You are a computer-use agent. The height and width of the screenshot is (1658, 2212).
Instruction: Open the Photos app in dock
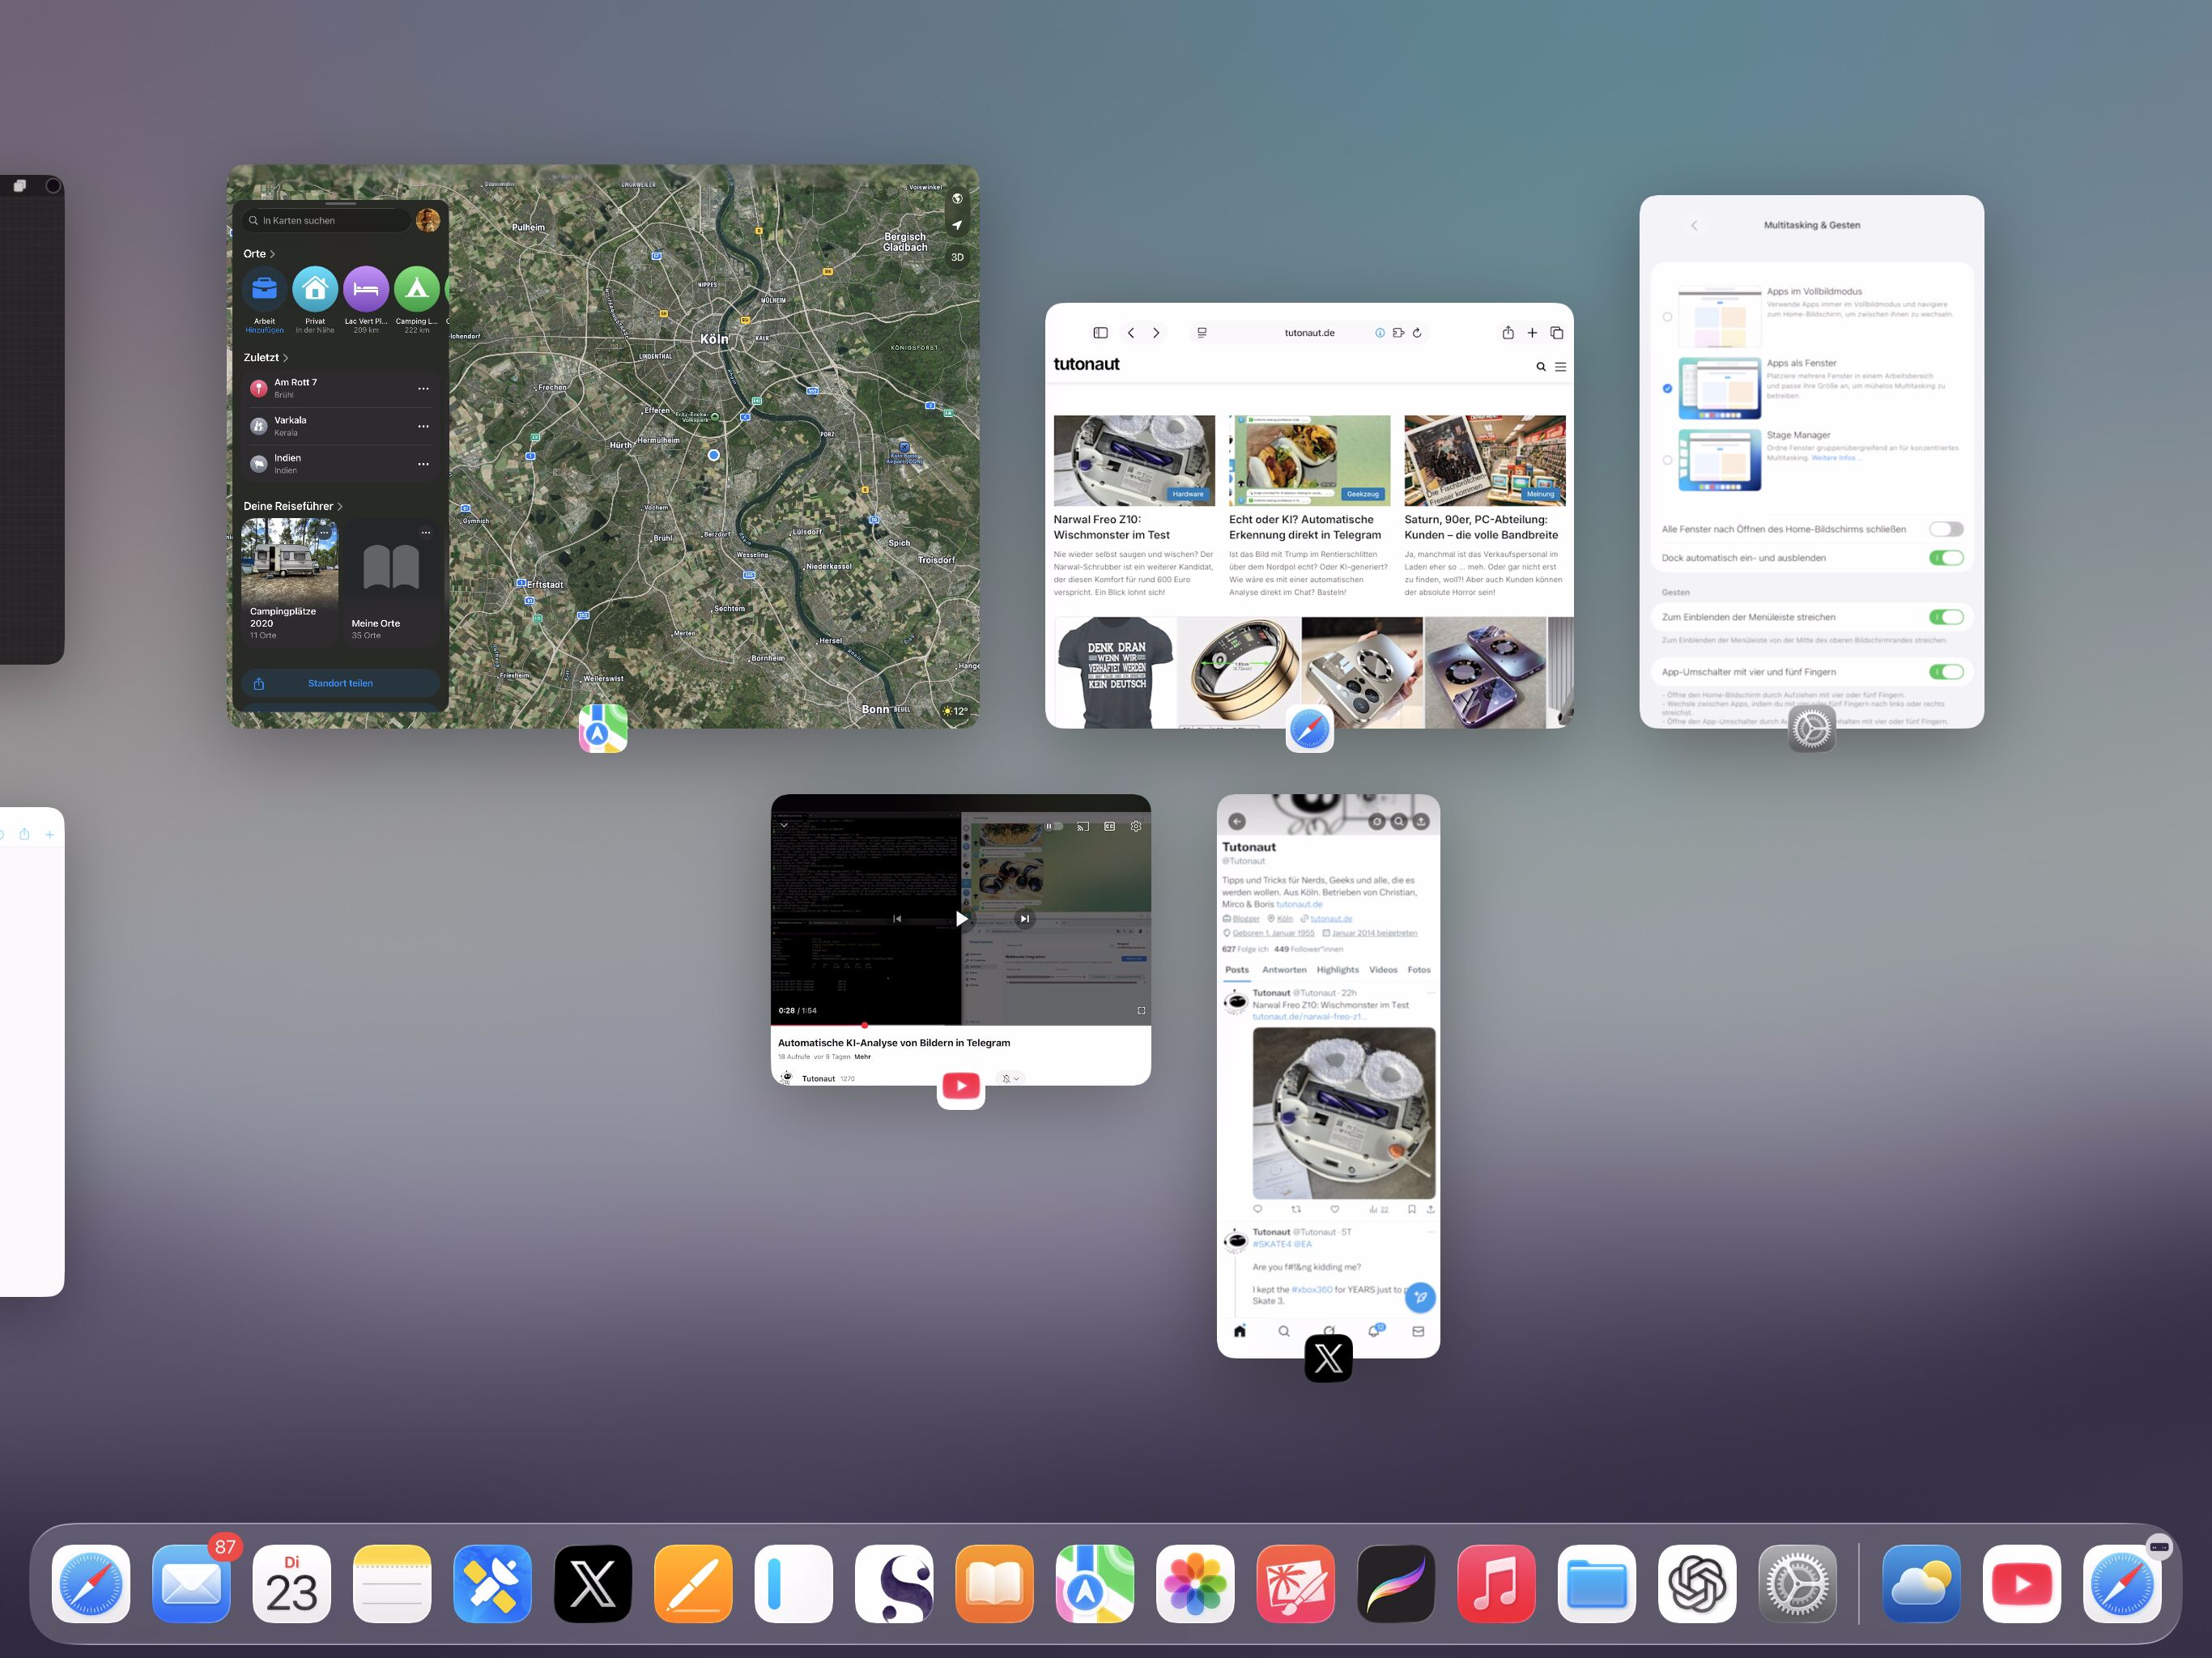coord(1194,1583)
